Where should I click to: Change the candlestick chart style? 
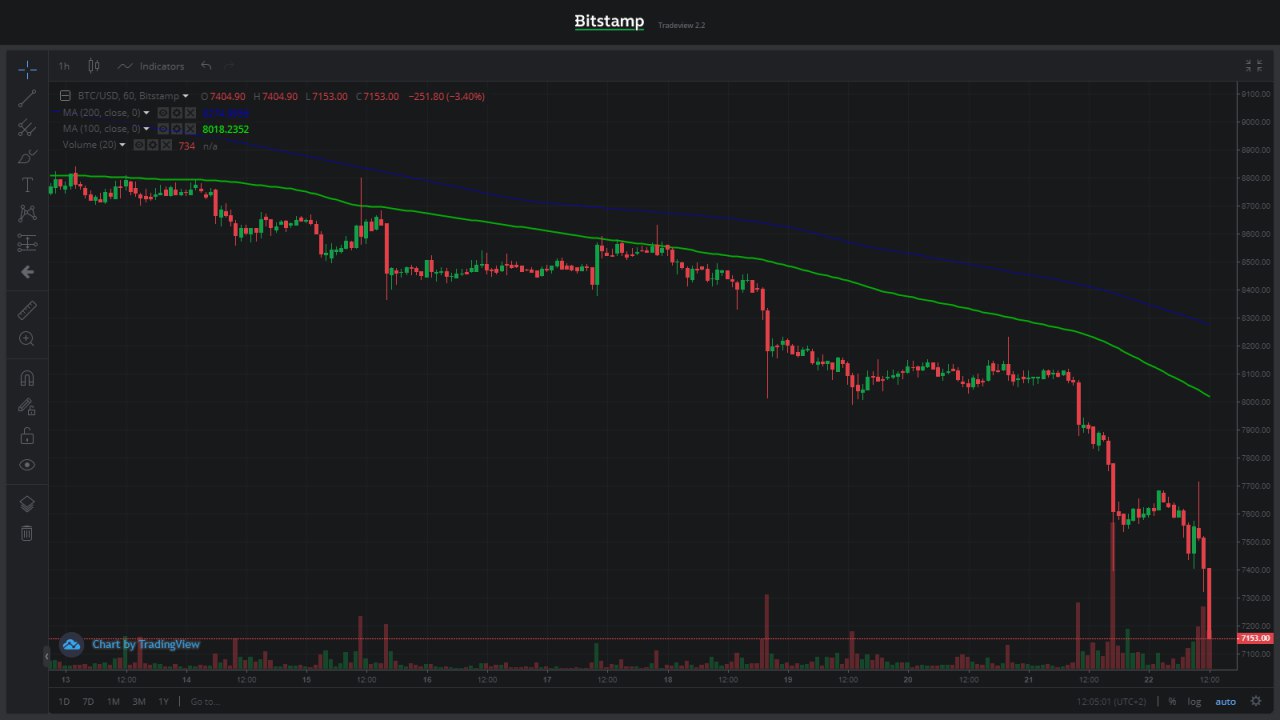(94, 66)
